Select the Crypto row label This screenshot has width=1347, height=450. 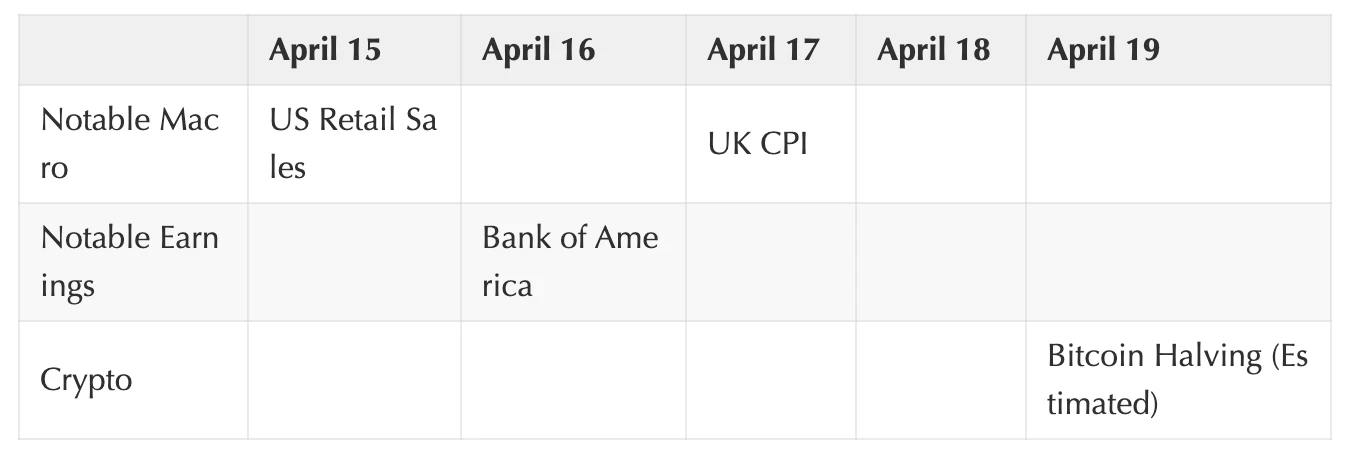click(x=87, y=380)
